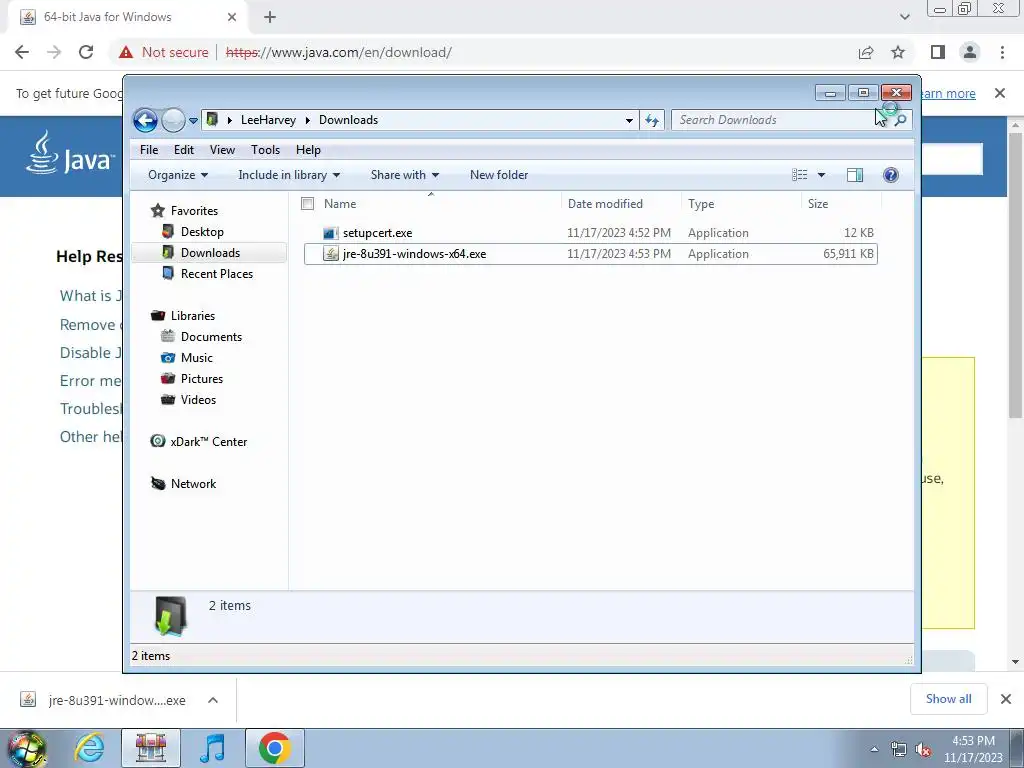Open the View menu
This screenshot has width=1024, height=768.
click(222, 150)
